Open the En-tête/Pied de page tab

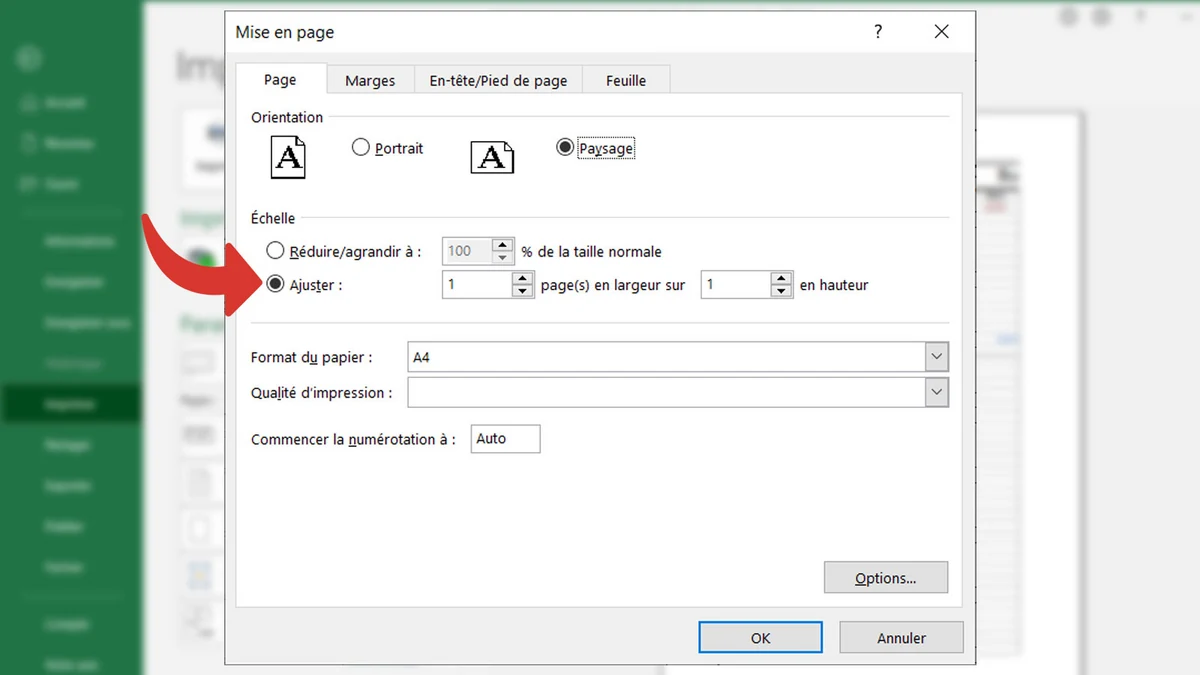click(x=498, y=80)
